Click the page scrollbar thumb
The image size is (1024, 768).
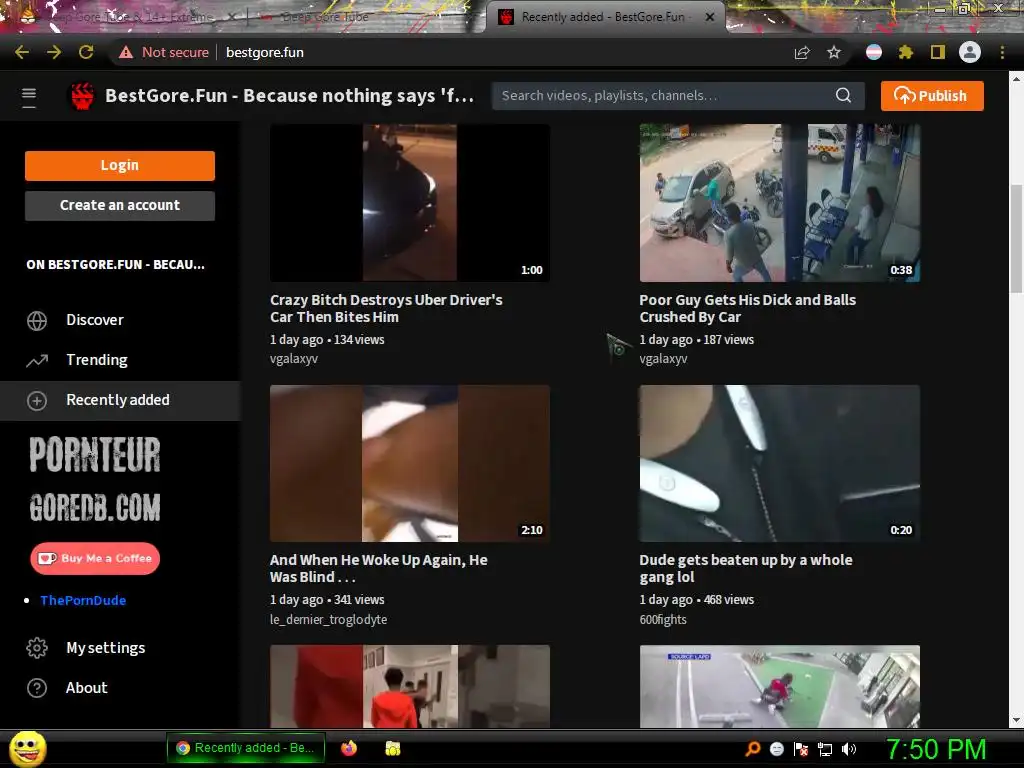coord(1016,238)
